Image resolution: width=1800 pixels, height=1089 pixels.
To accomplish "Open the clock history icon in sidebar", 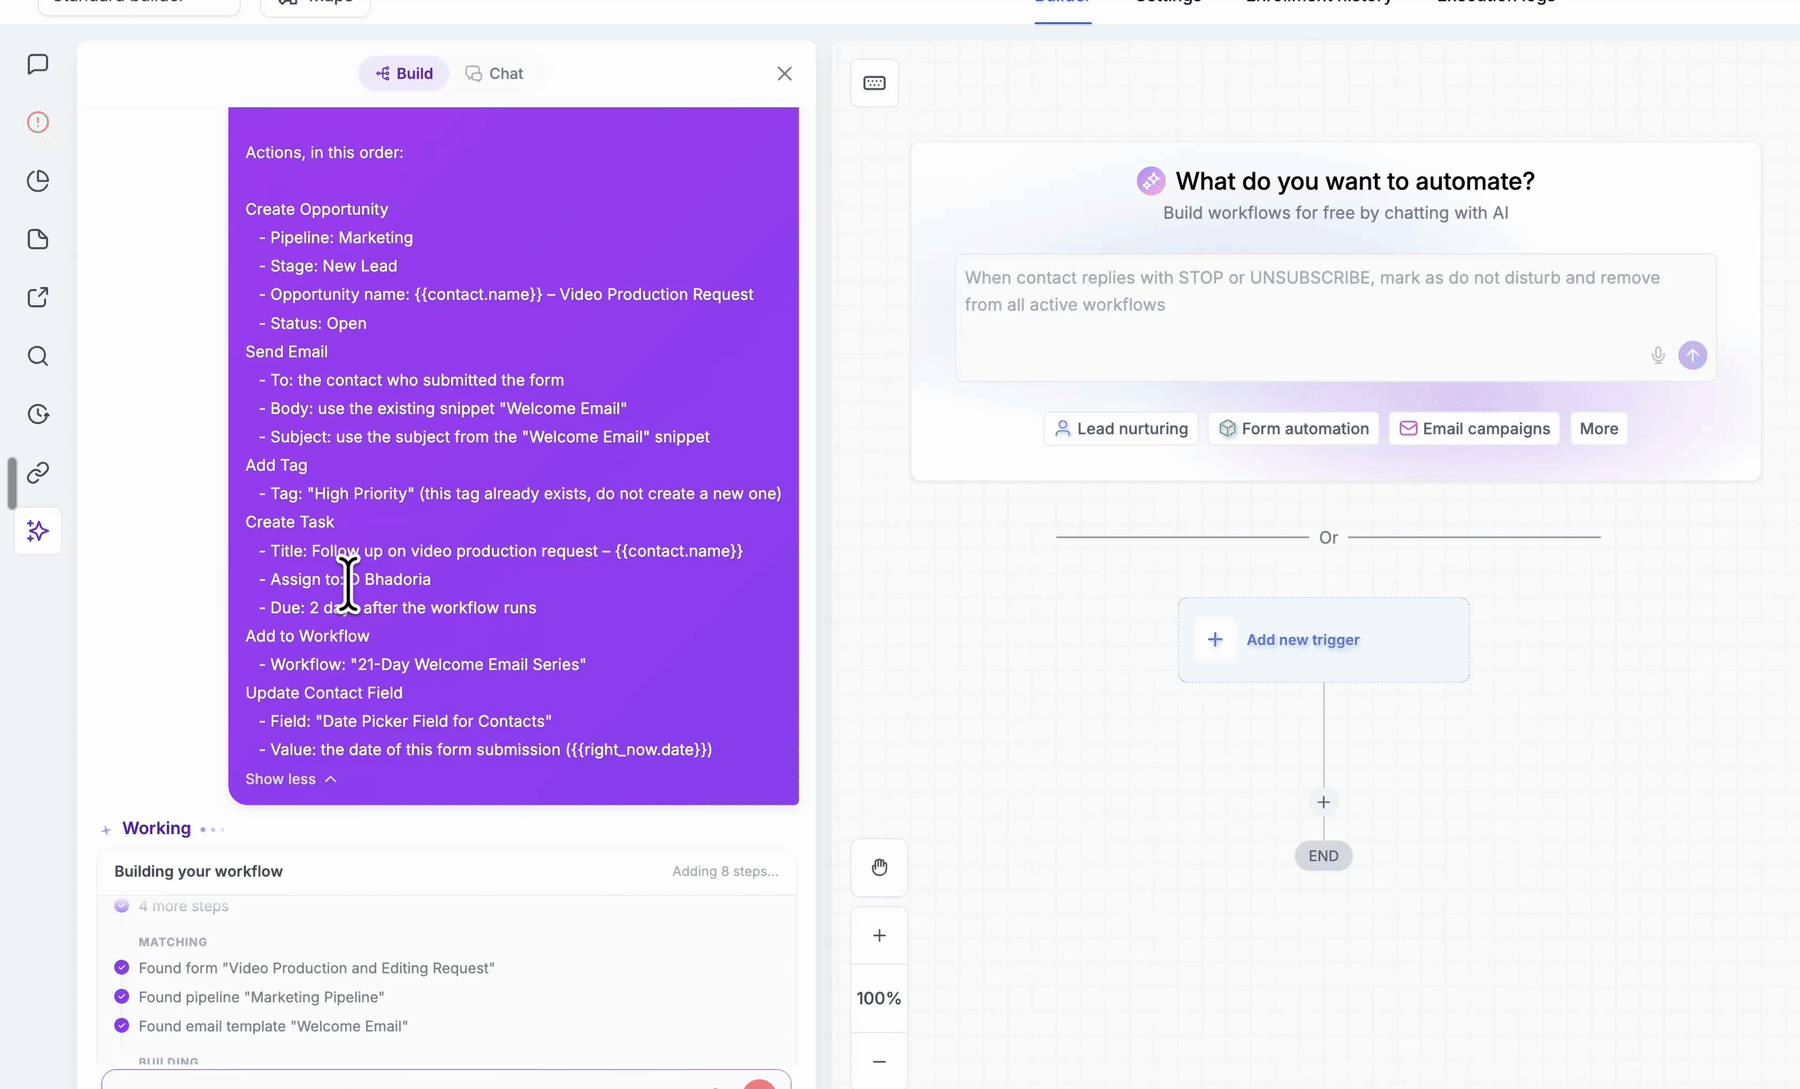I will point(38,414).
